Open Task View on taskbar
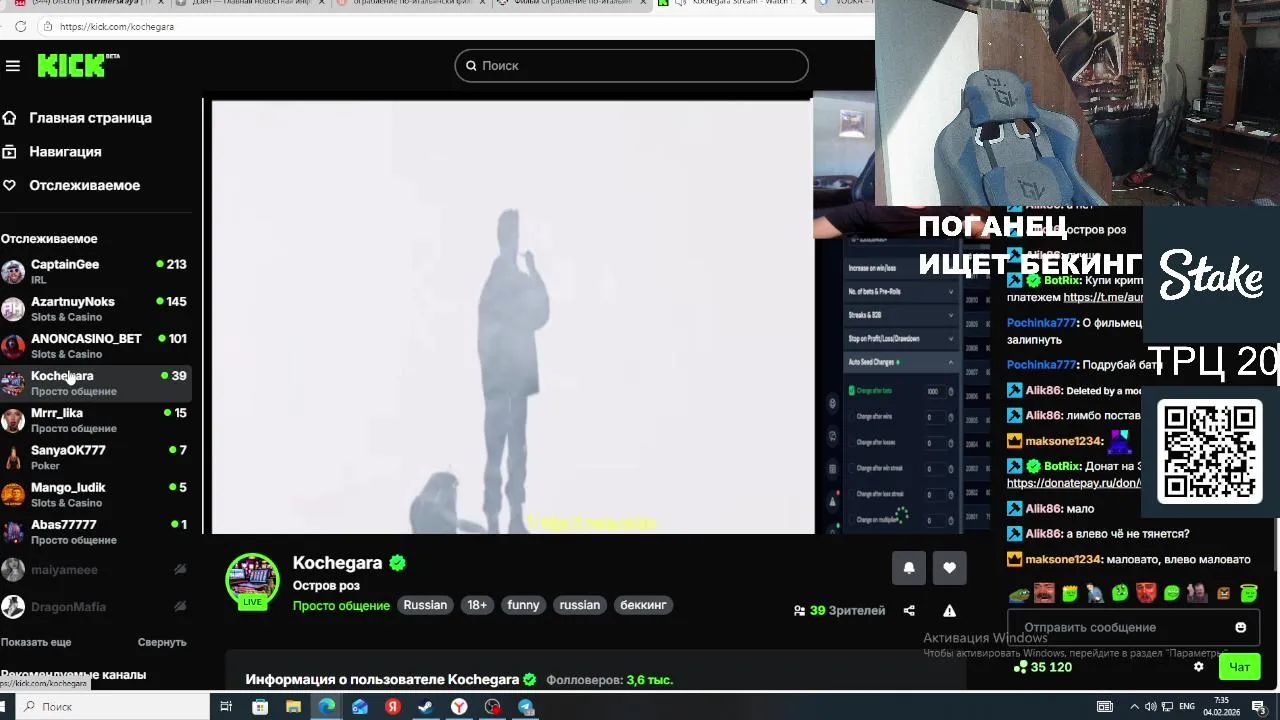 226,707
